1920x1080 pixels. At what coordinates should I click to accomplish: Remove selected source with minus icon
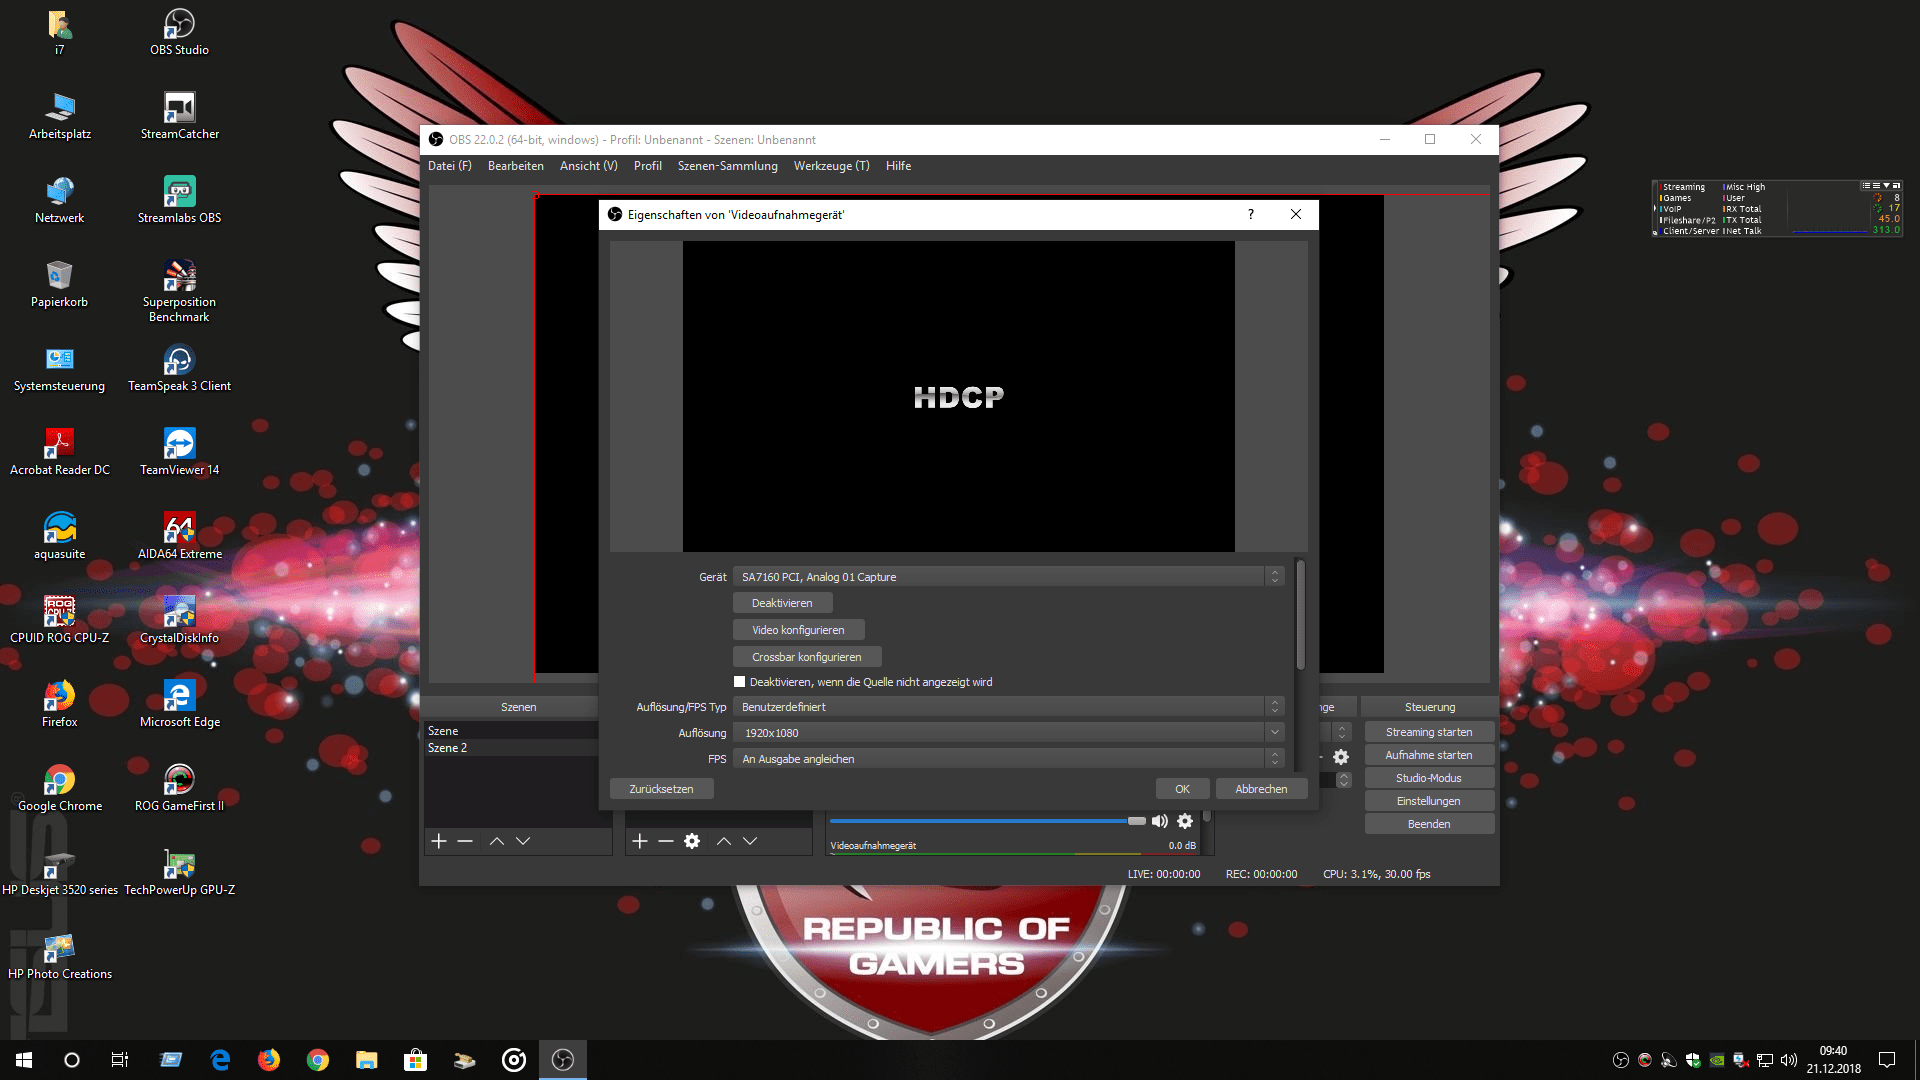(666, 841)
